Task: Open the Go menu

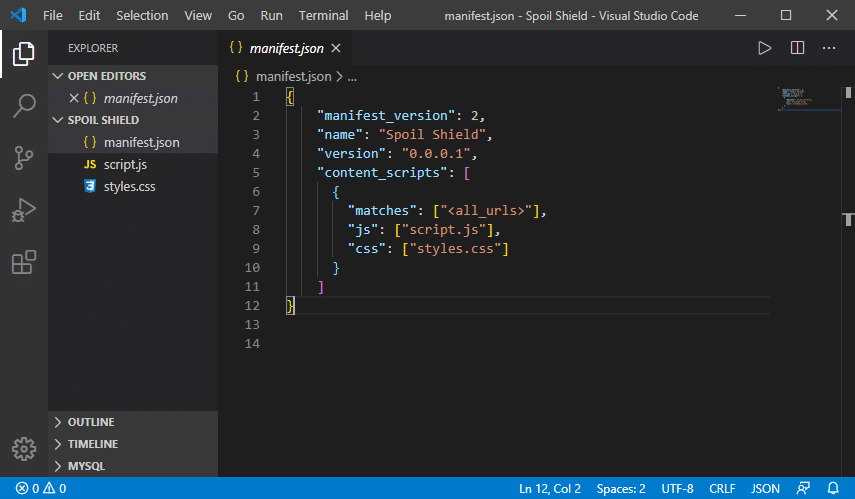Action: point(236,15)
